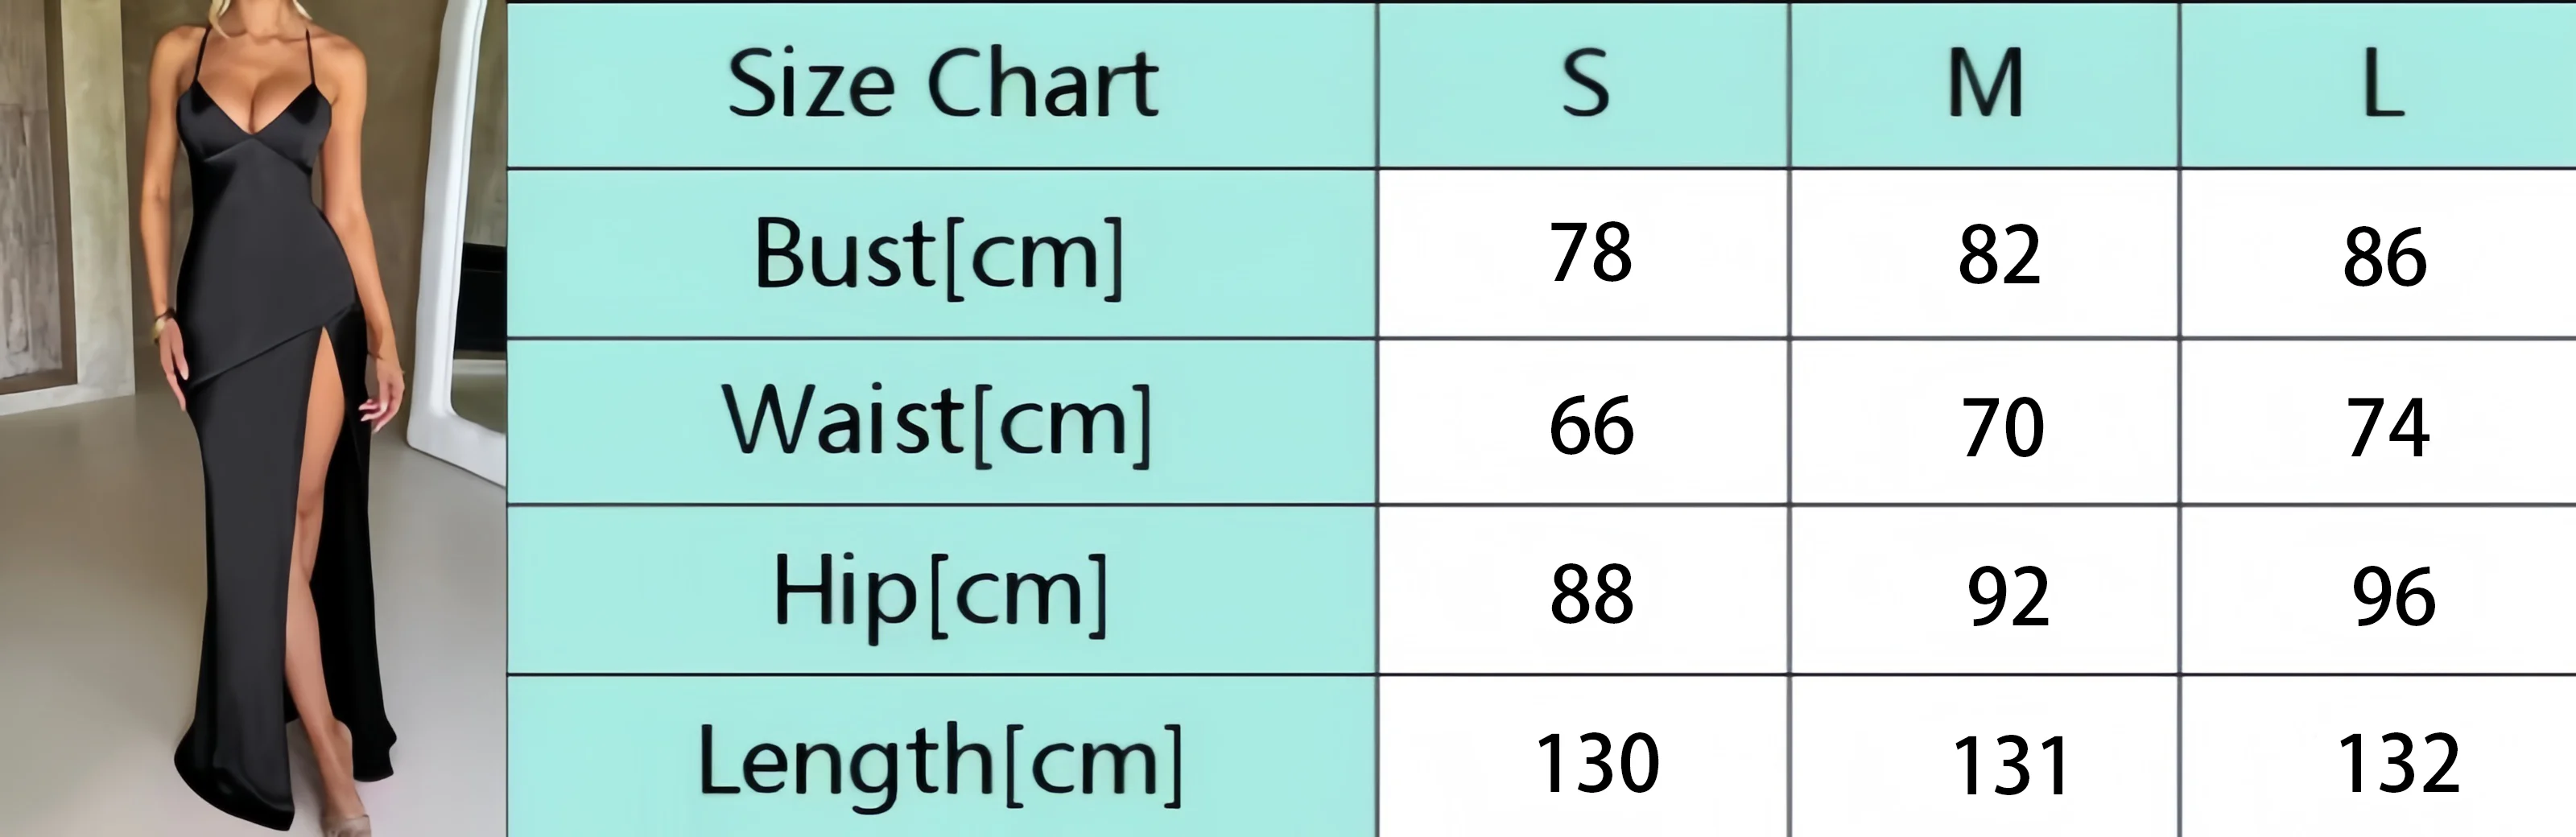Select the Size Chart header cell
Screen dimensions: 2576x837
[942, 85]
